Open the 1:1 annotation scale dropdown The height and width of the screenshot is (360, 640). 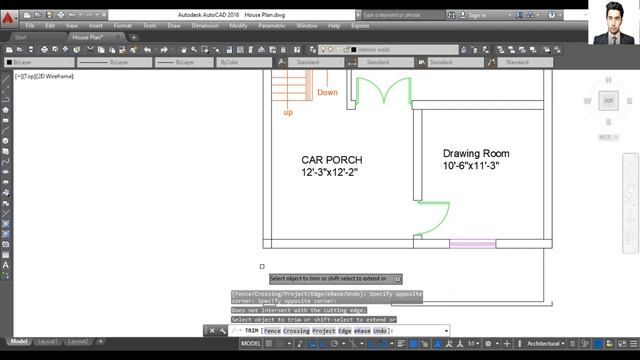473,344
